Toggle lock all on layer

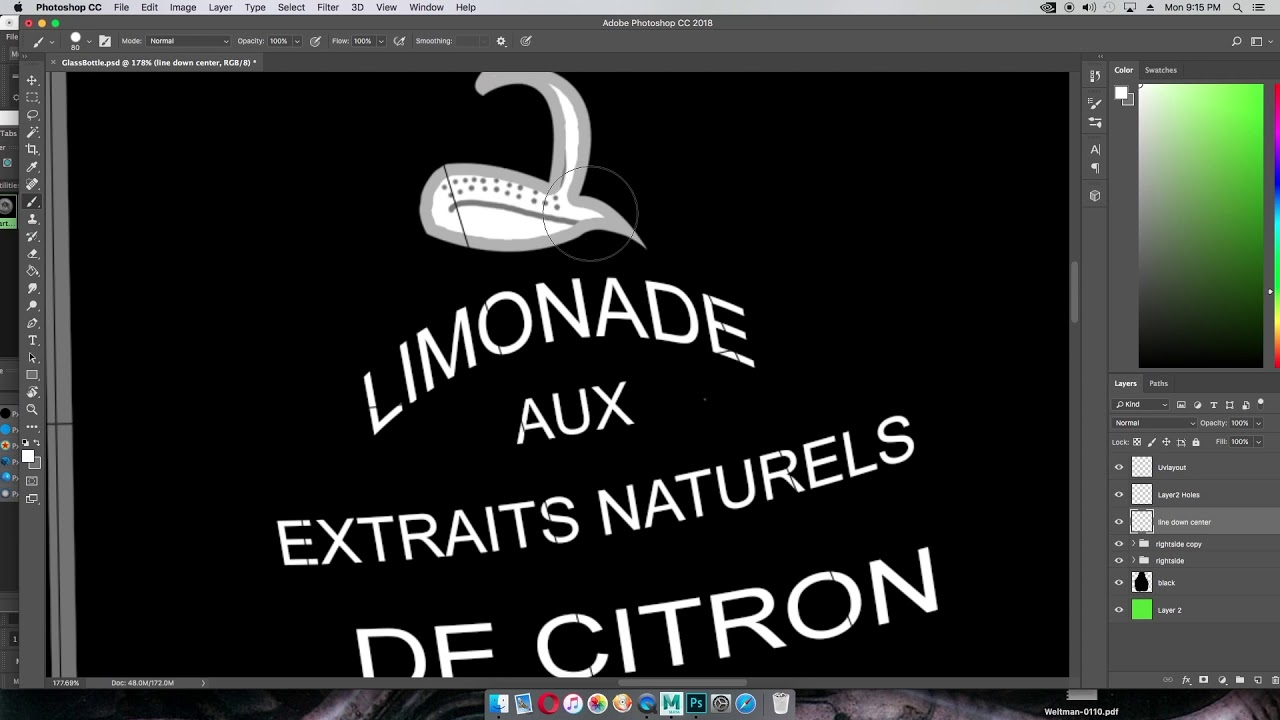coord(1196,442)
